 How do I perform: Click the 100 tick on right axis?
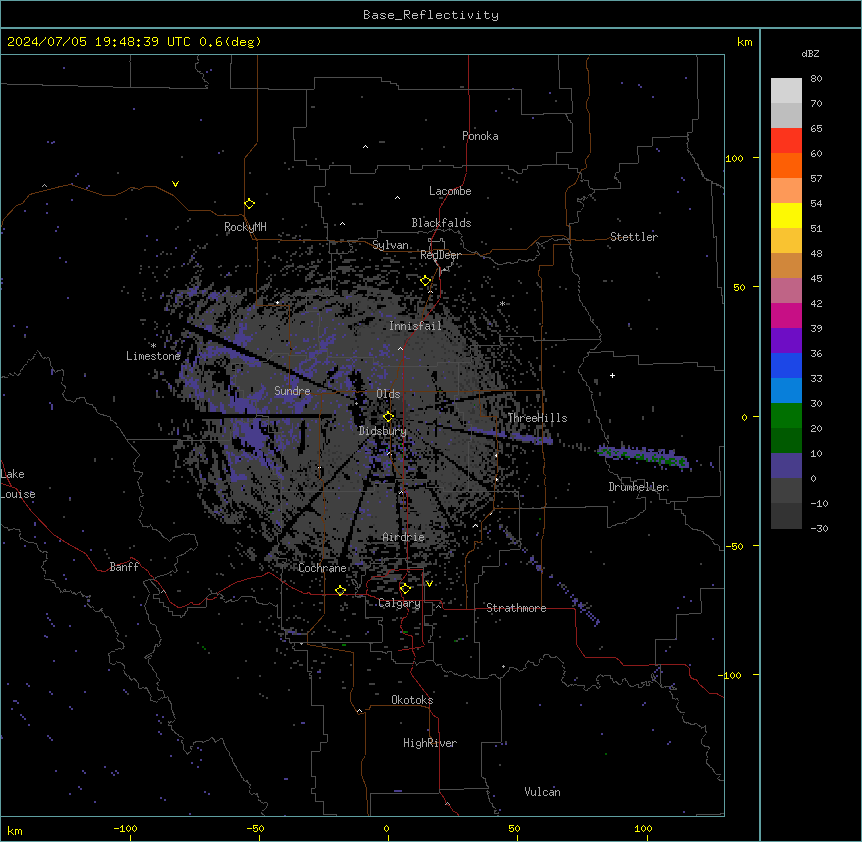[735, 158]
